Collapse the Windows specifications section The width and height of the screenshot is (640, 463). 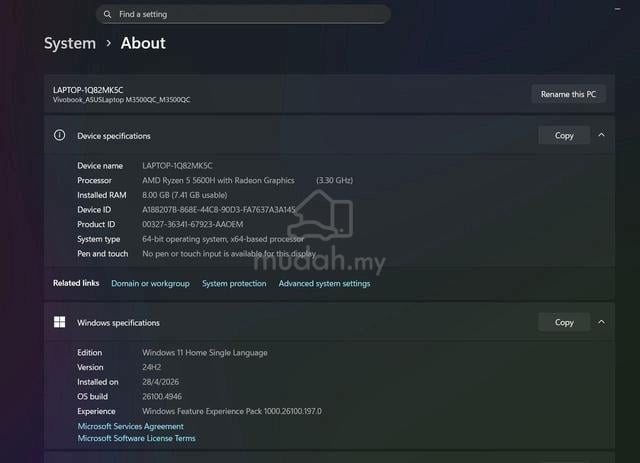[x=601, y=322]
